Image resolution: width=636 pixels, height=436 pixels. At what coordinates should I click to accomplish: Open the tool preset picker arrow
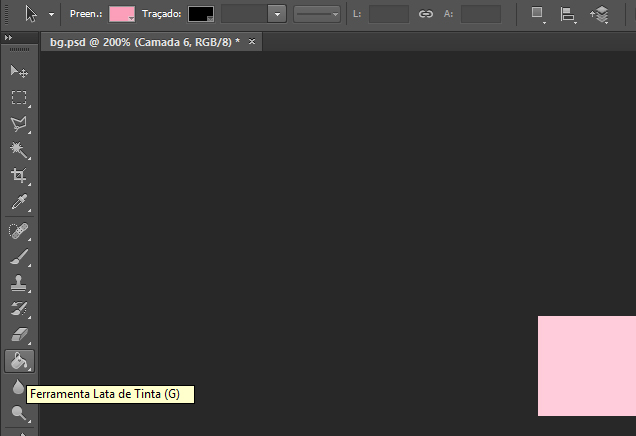click(51, 14)
